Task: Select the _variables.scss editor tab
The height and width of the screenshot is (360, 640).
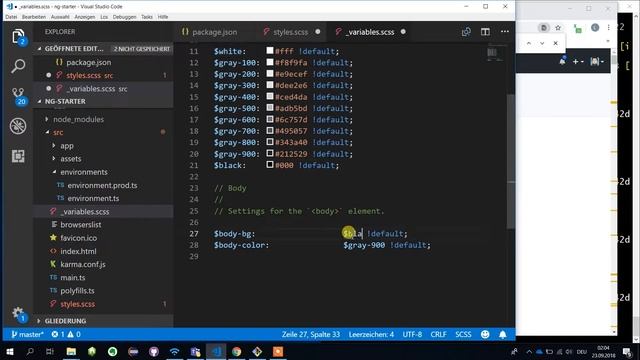Action: [x=370, y=32]
